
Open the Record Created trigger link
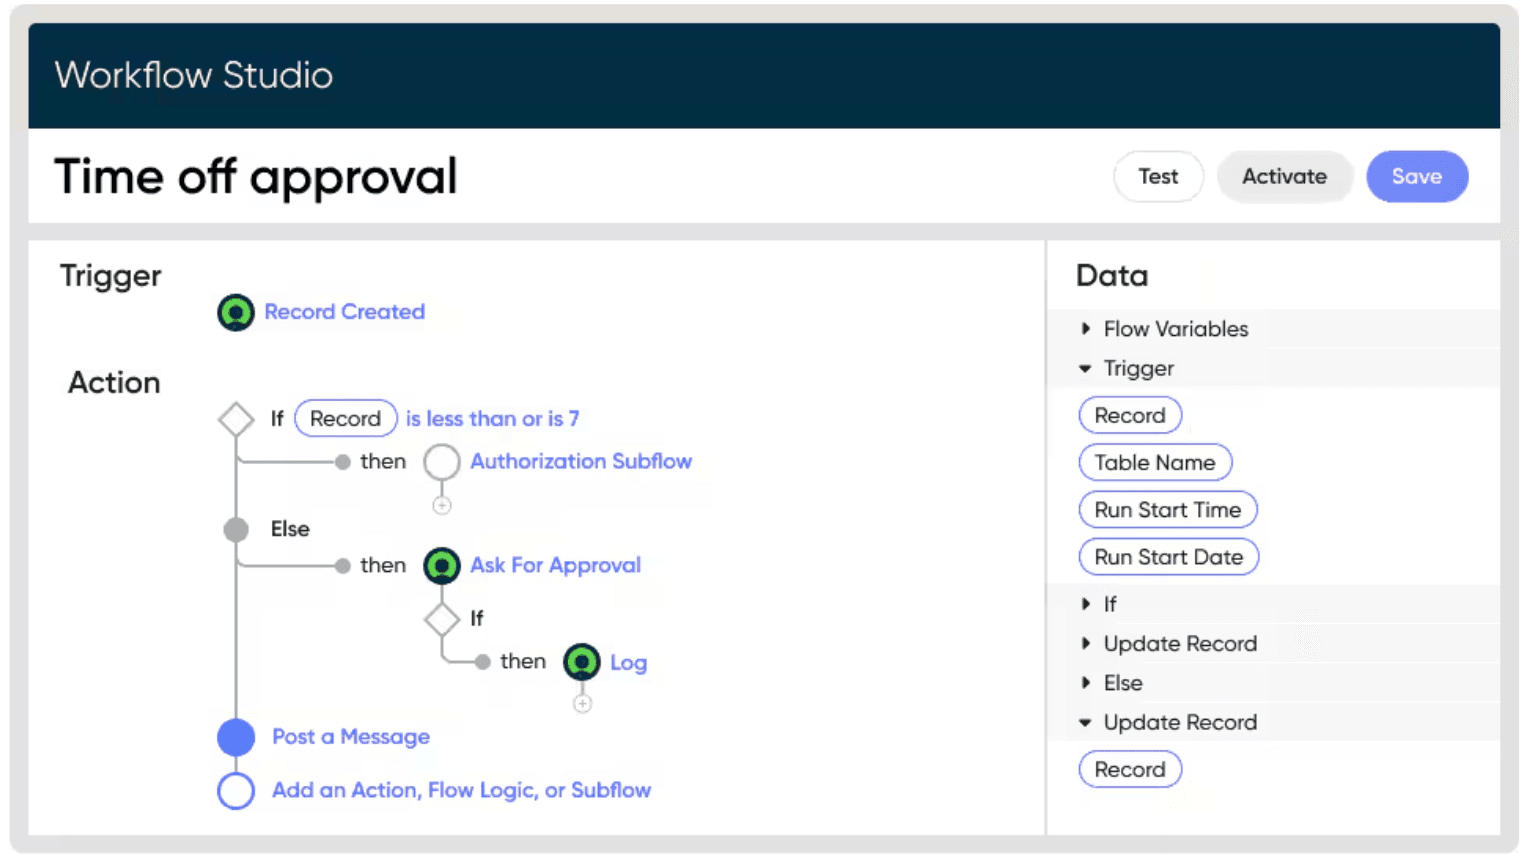[345, 312]
